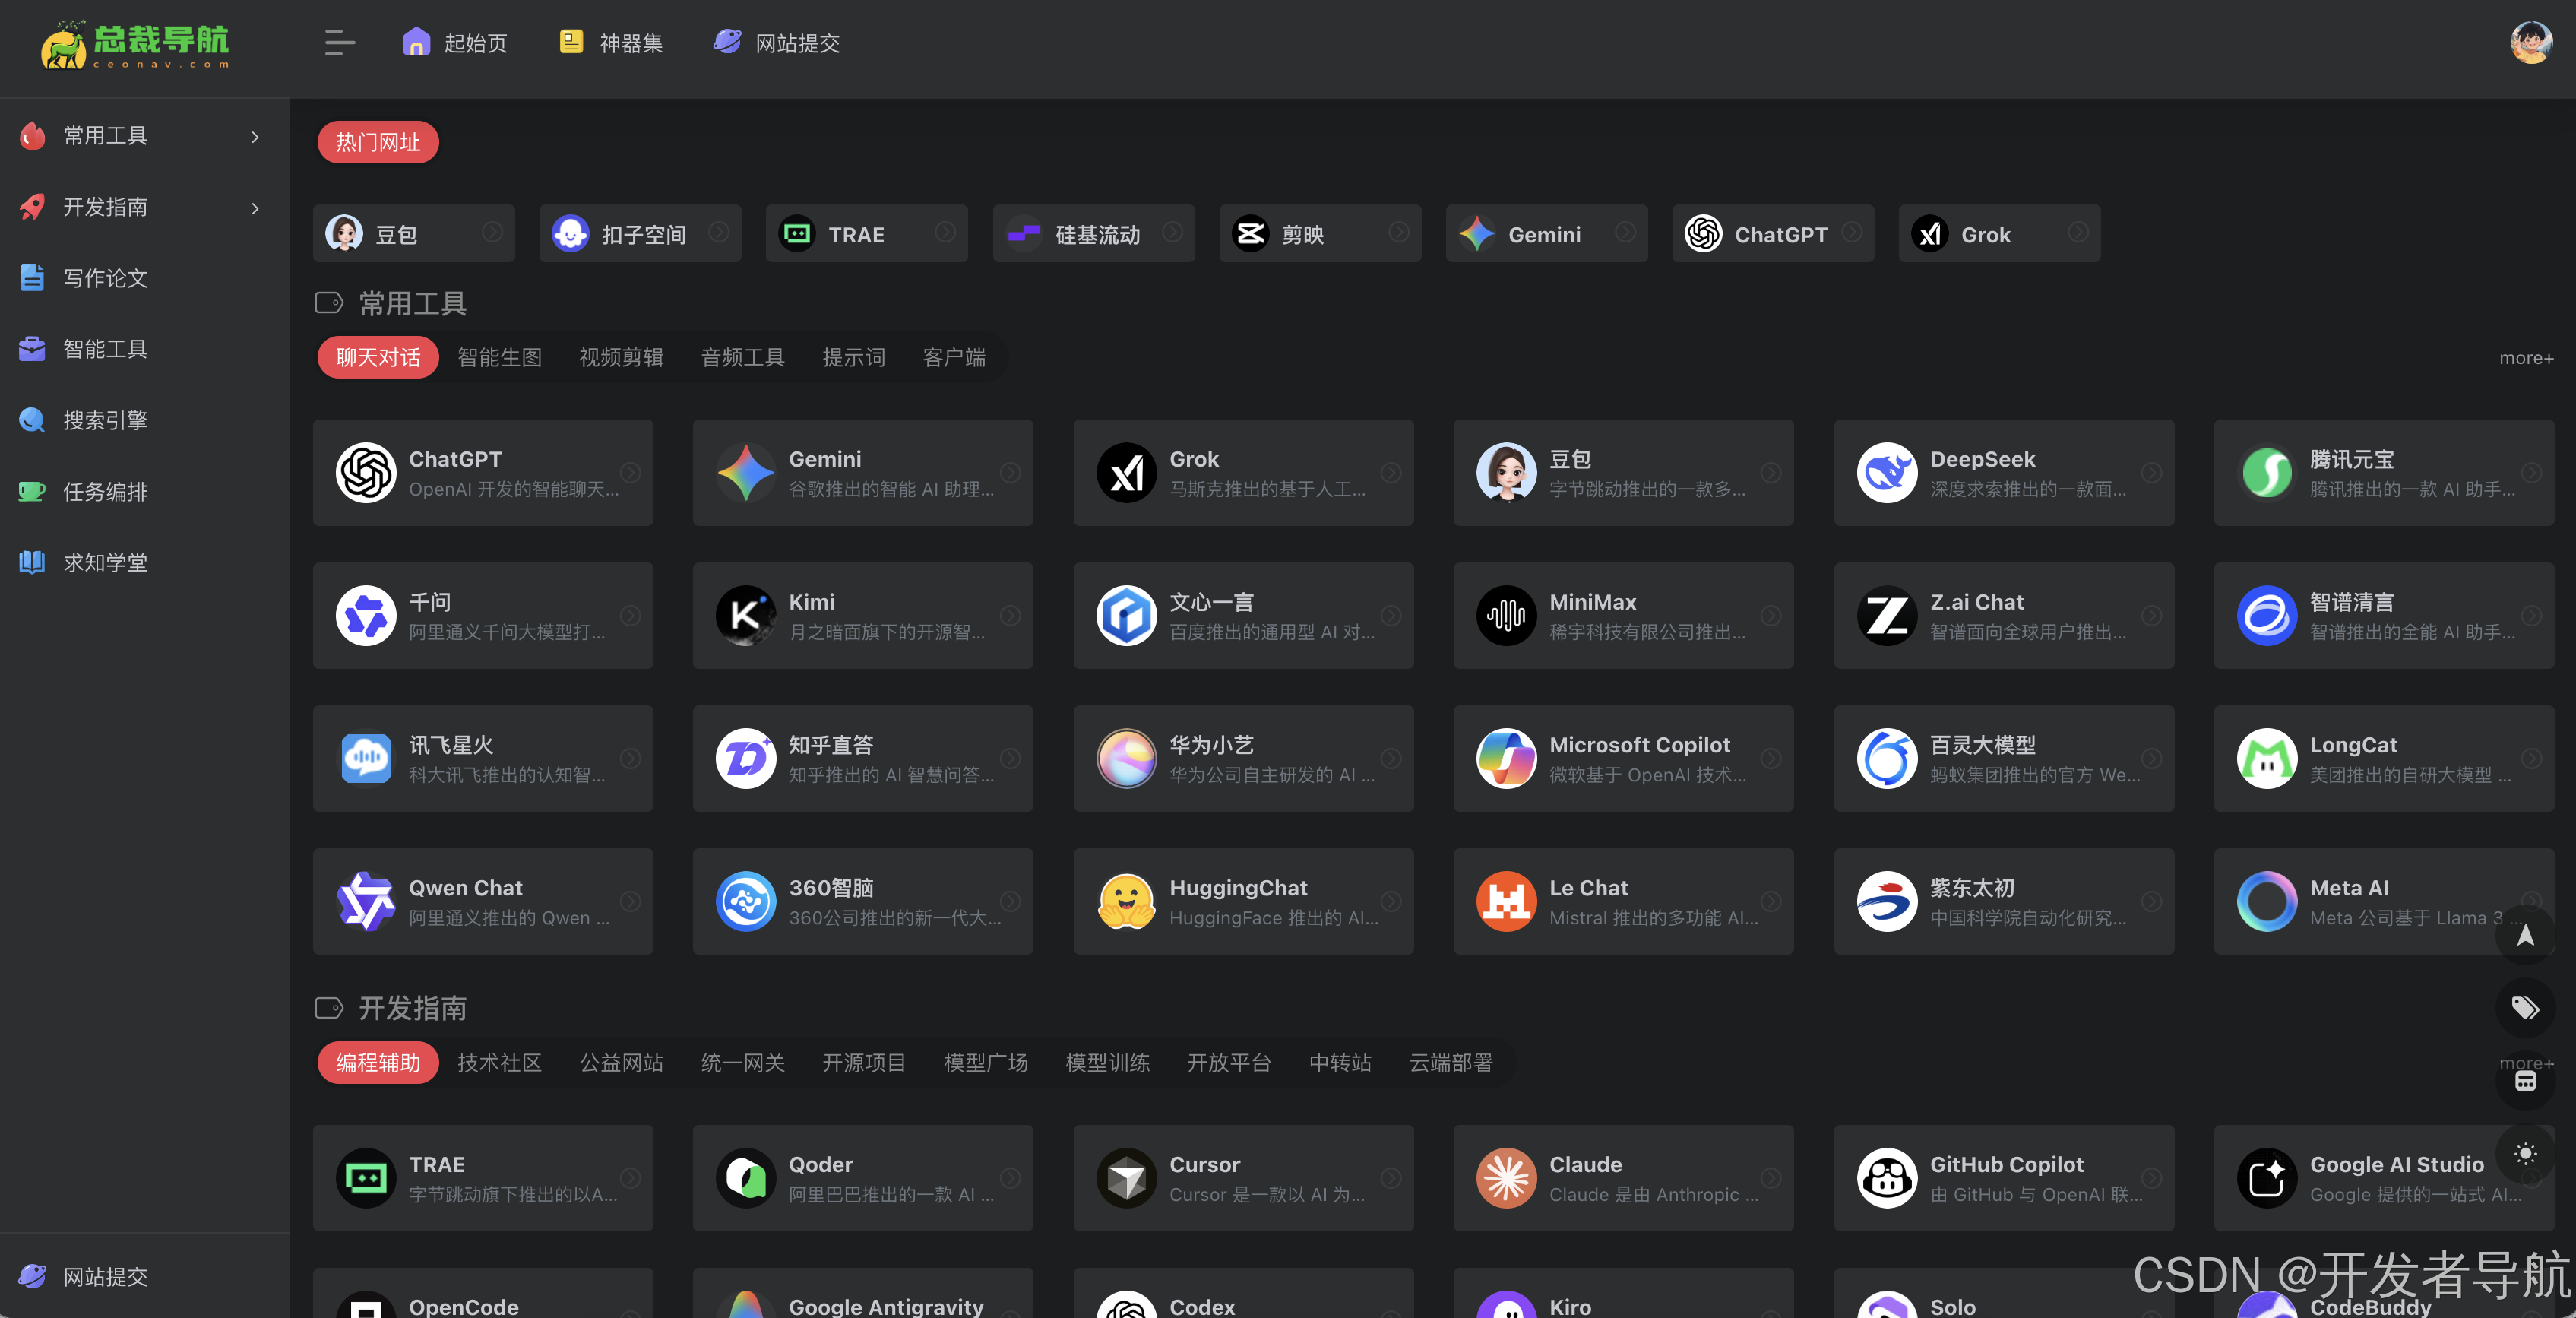Screen dimensions: 2576x1318
Task: Expand the 开发指南 sidebar section chevron
Action: coord(254,207)
